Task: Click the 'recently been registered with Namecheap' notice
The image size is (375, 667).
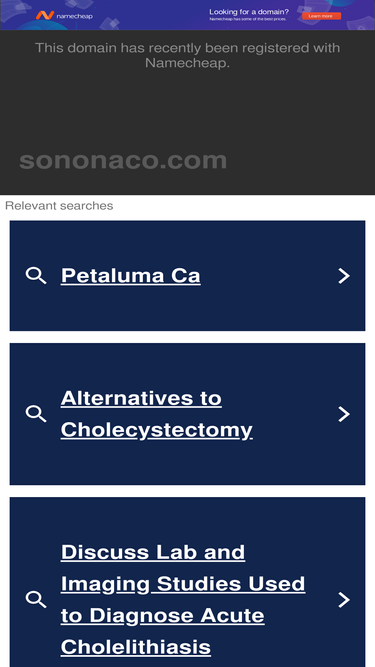Action: click(188, 55)
